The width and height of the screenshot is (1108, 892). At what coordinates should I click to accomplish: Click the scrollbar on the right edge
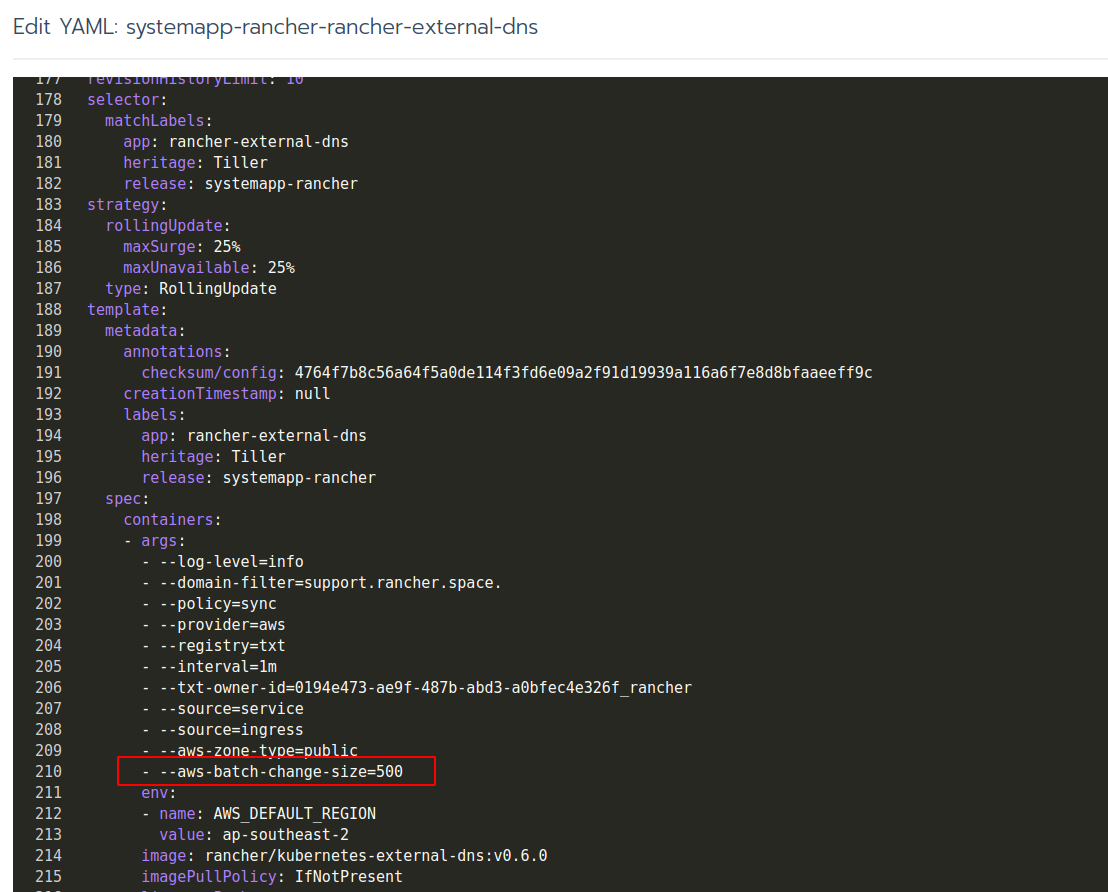[x=1101, y=450]
